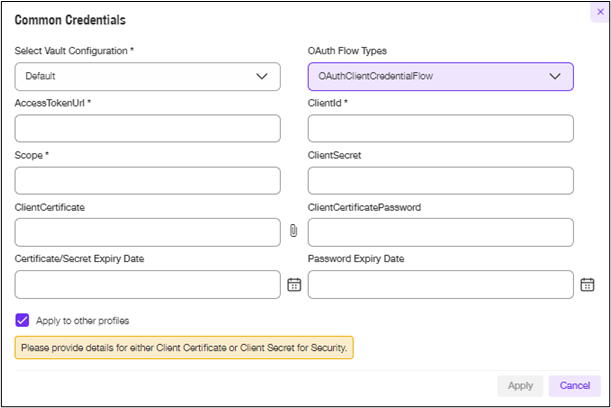Uncheck the Apply to other profiles checkbox
The height and width of the screenshot is (408, 611).
(22, 320)
